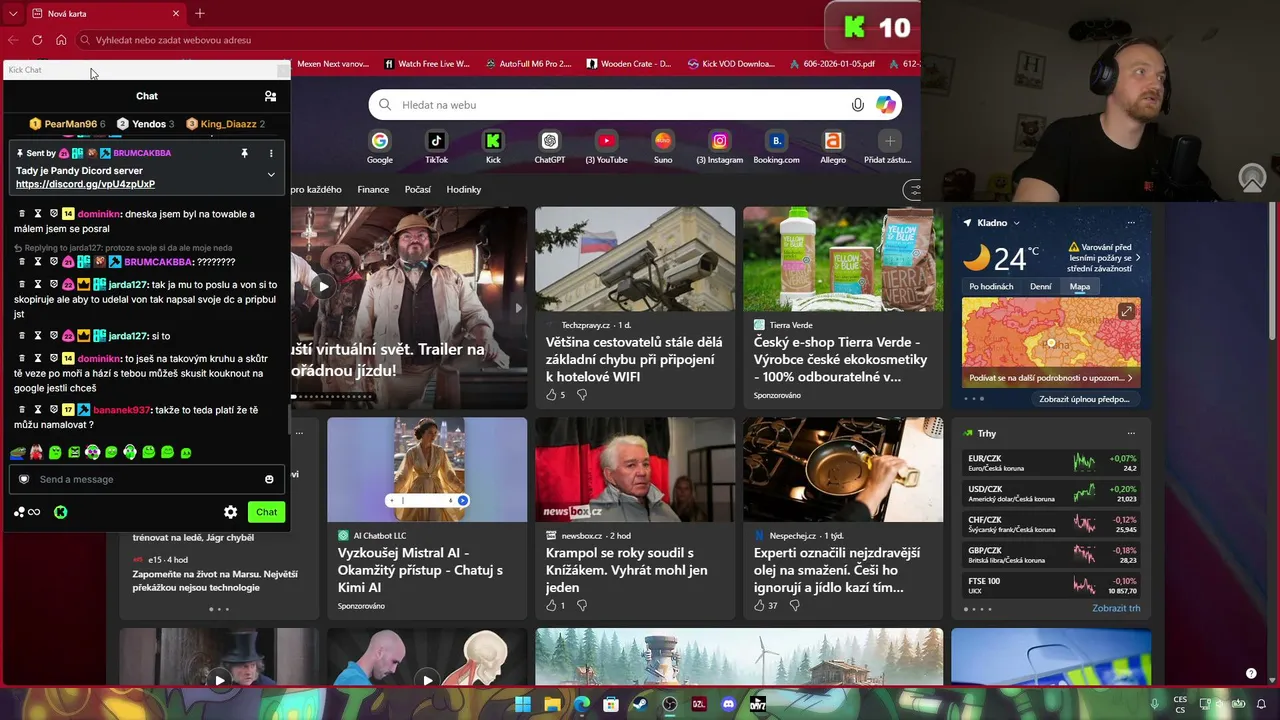Open Kick chat settings gear

231,512
